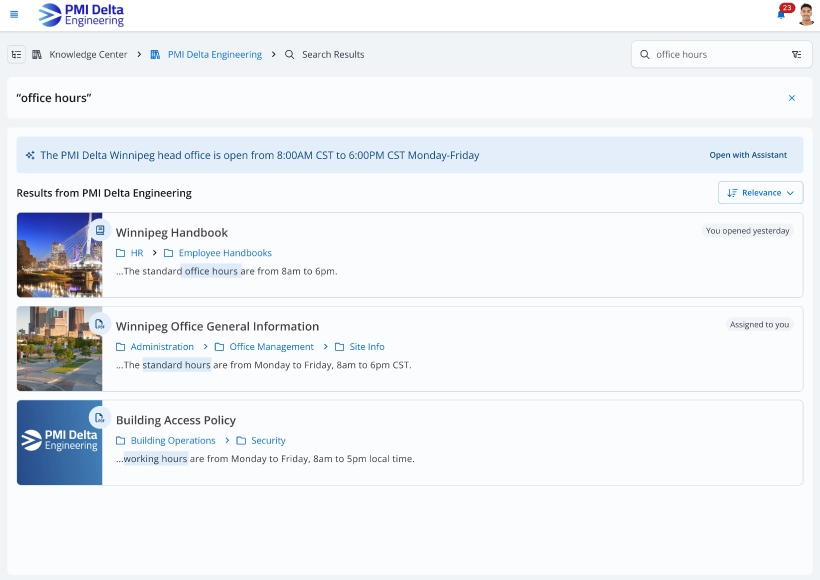Image resolution: width=820 pixels, height=580 pixels.
Task: Click folder icon beside Office Management
Action: [x=219, y=347]
